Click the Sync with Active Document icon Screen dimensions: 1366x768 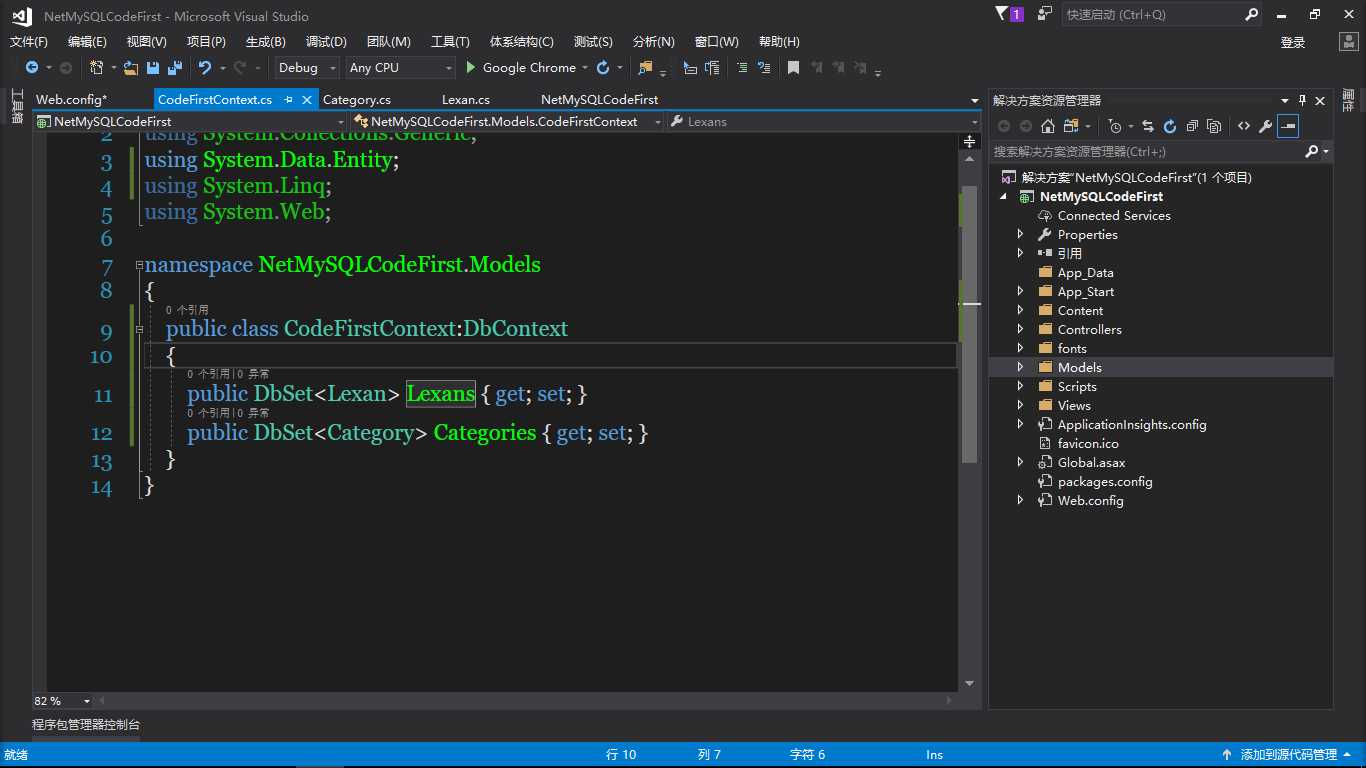coord(1148,126)
